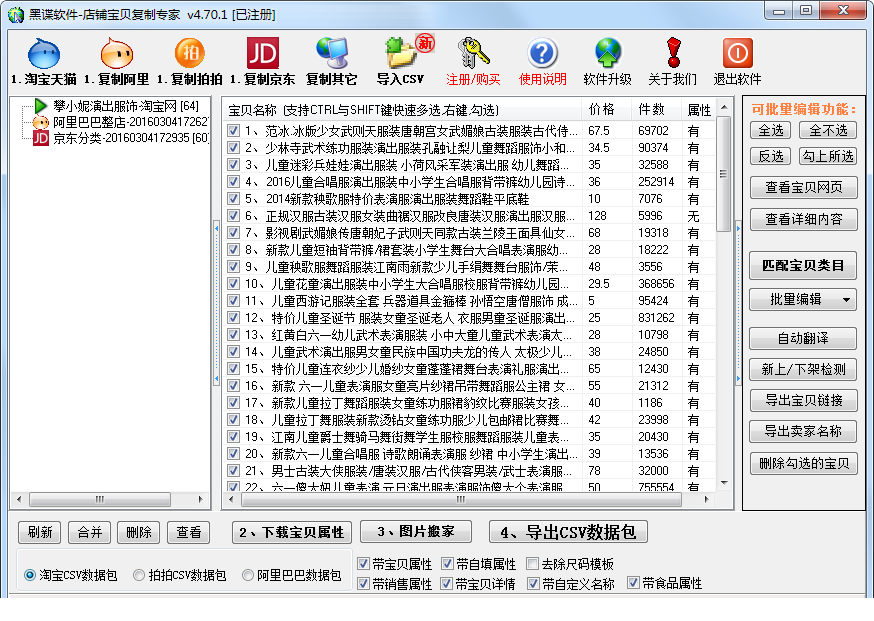Toggle checkbox for item 12 特价儿童圣诞节
The height and width of the screenshot is (621, 874).
click(x=234, y=318)
